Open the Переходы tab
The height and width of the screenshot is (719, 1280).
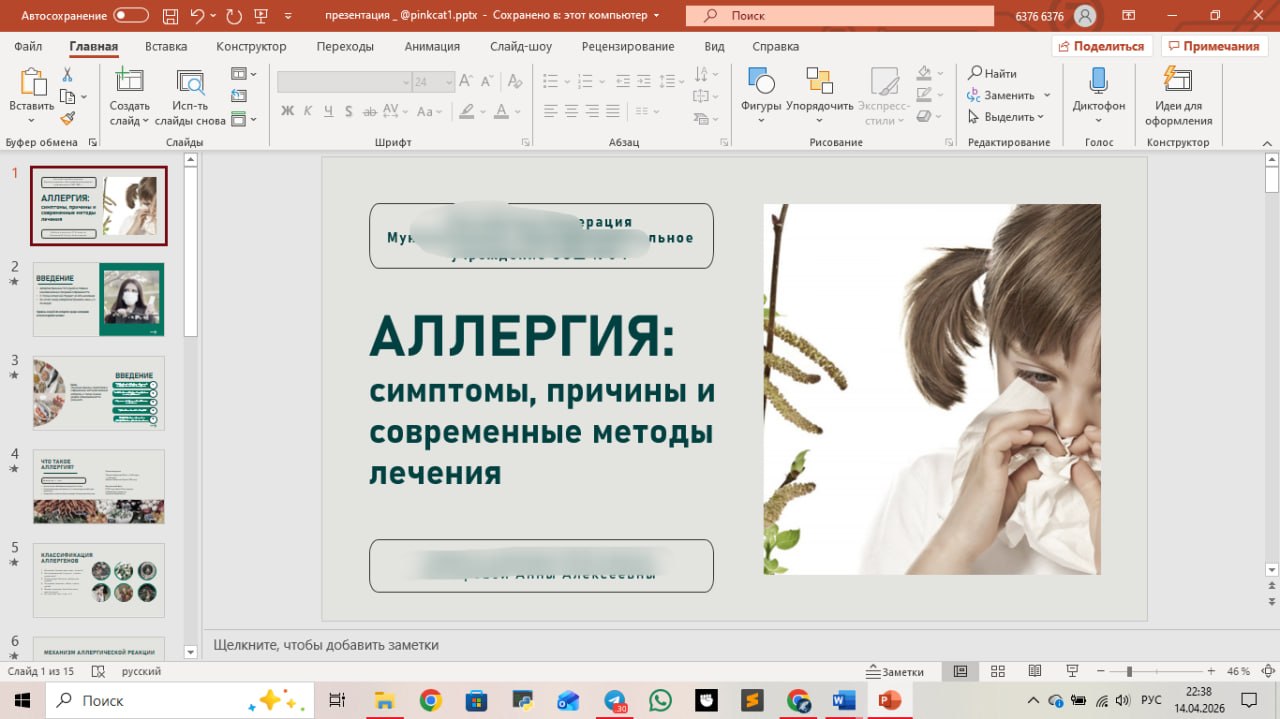345,46
